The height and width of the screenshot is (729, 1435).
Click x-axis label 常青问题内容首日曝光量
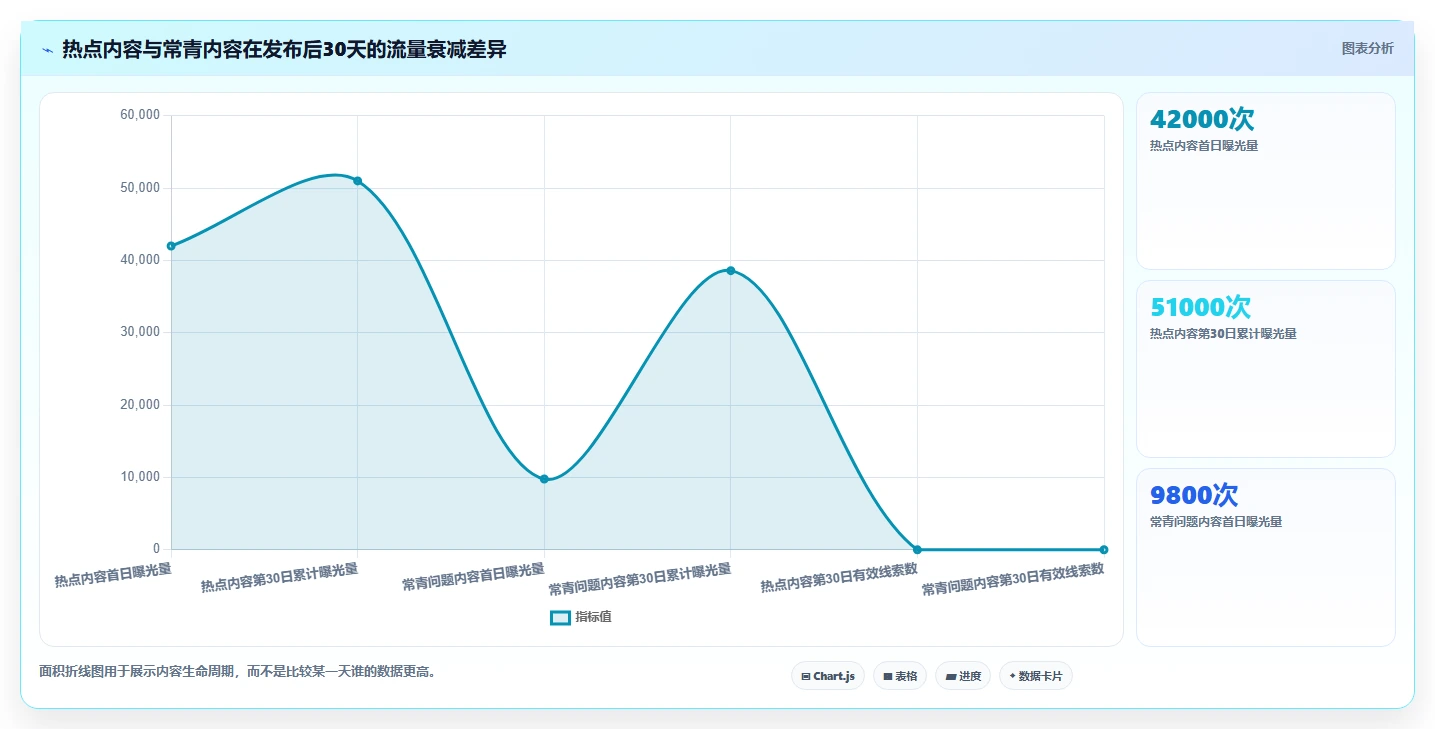tap(473, 577)
